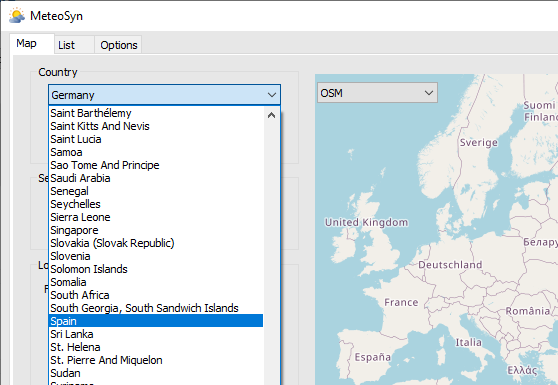The width and height of the screenshot is (558, 385).
Task: Open the Options tab
Action: [x=119, y=45]
